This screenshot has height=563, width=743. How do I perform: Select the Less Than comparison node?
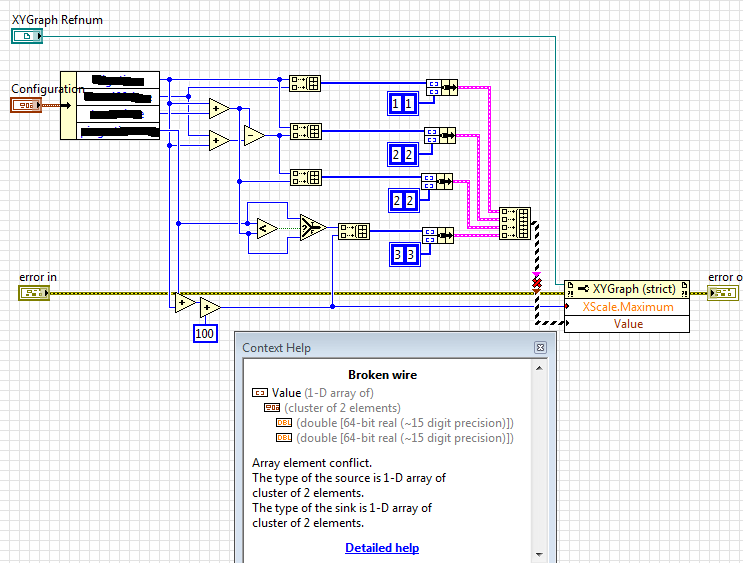(x=266, y=230)
